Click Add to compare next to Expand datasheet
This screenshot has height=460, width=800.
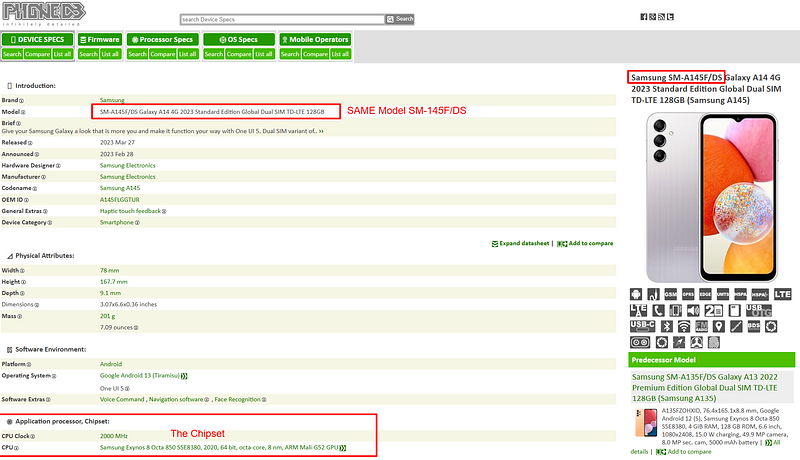586,243
